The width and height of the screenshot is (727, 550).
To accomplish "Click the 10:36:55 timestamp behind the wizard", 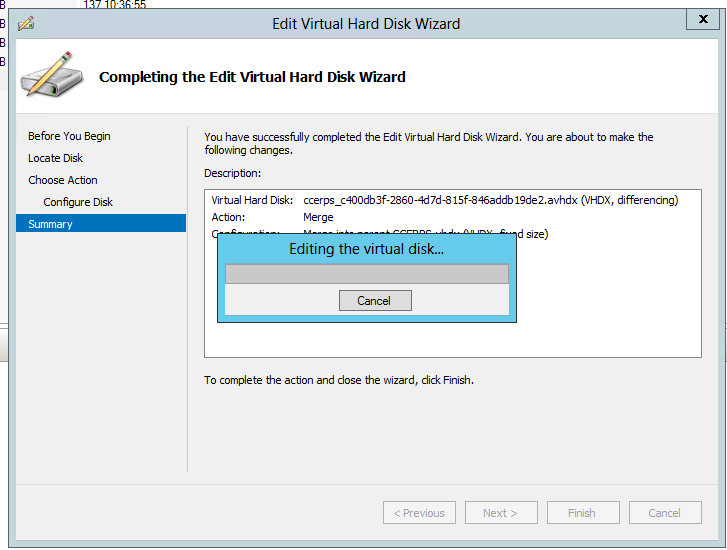I will pyautogui.click(x=115, y=5).
